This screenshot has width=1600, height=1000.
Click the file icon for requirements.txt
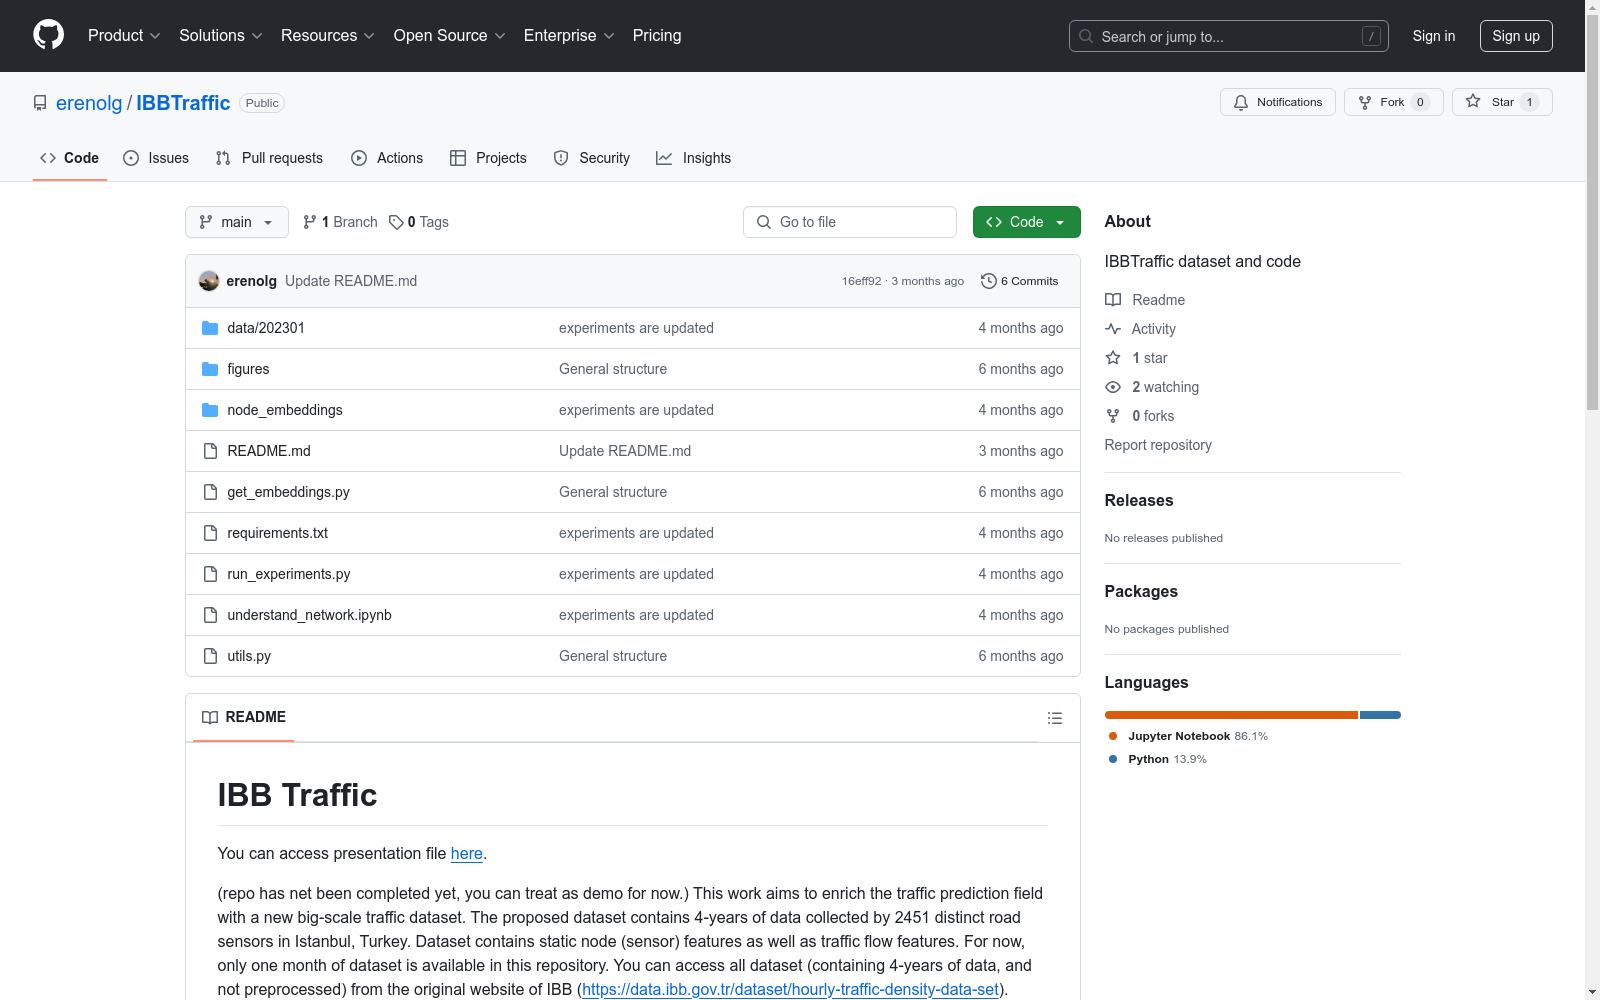pos(210,533)
